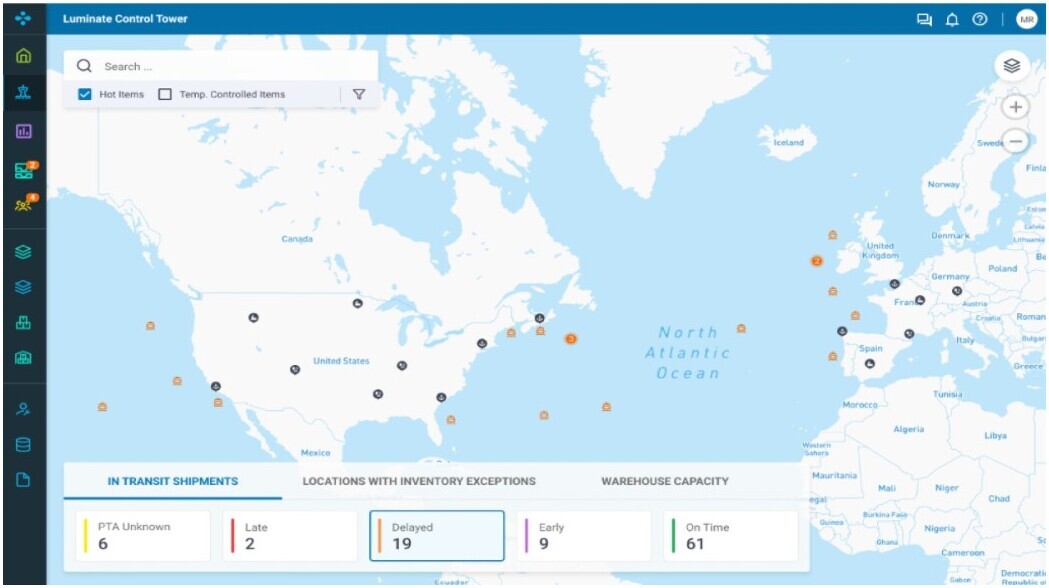Open the help question mark icon

(979, 19)
